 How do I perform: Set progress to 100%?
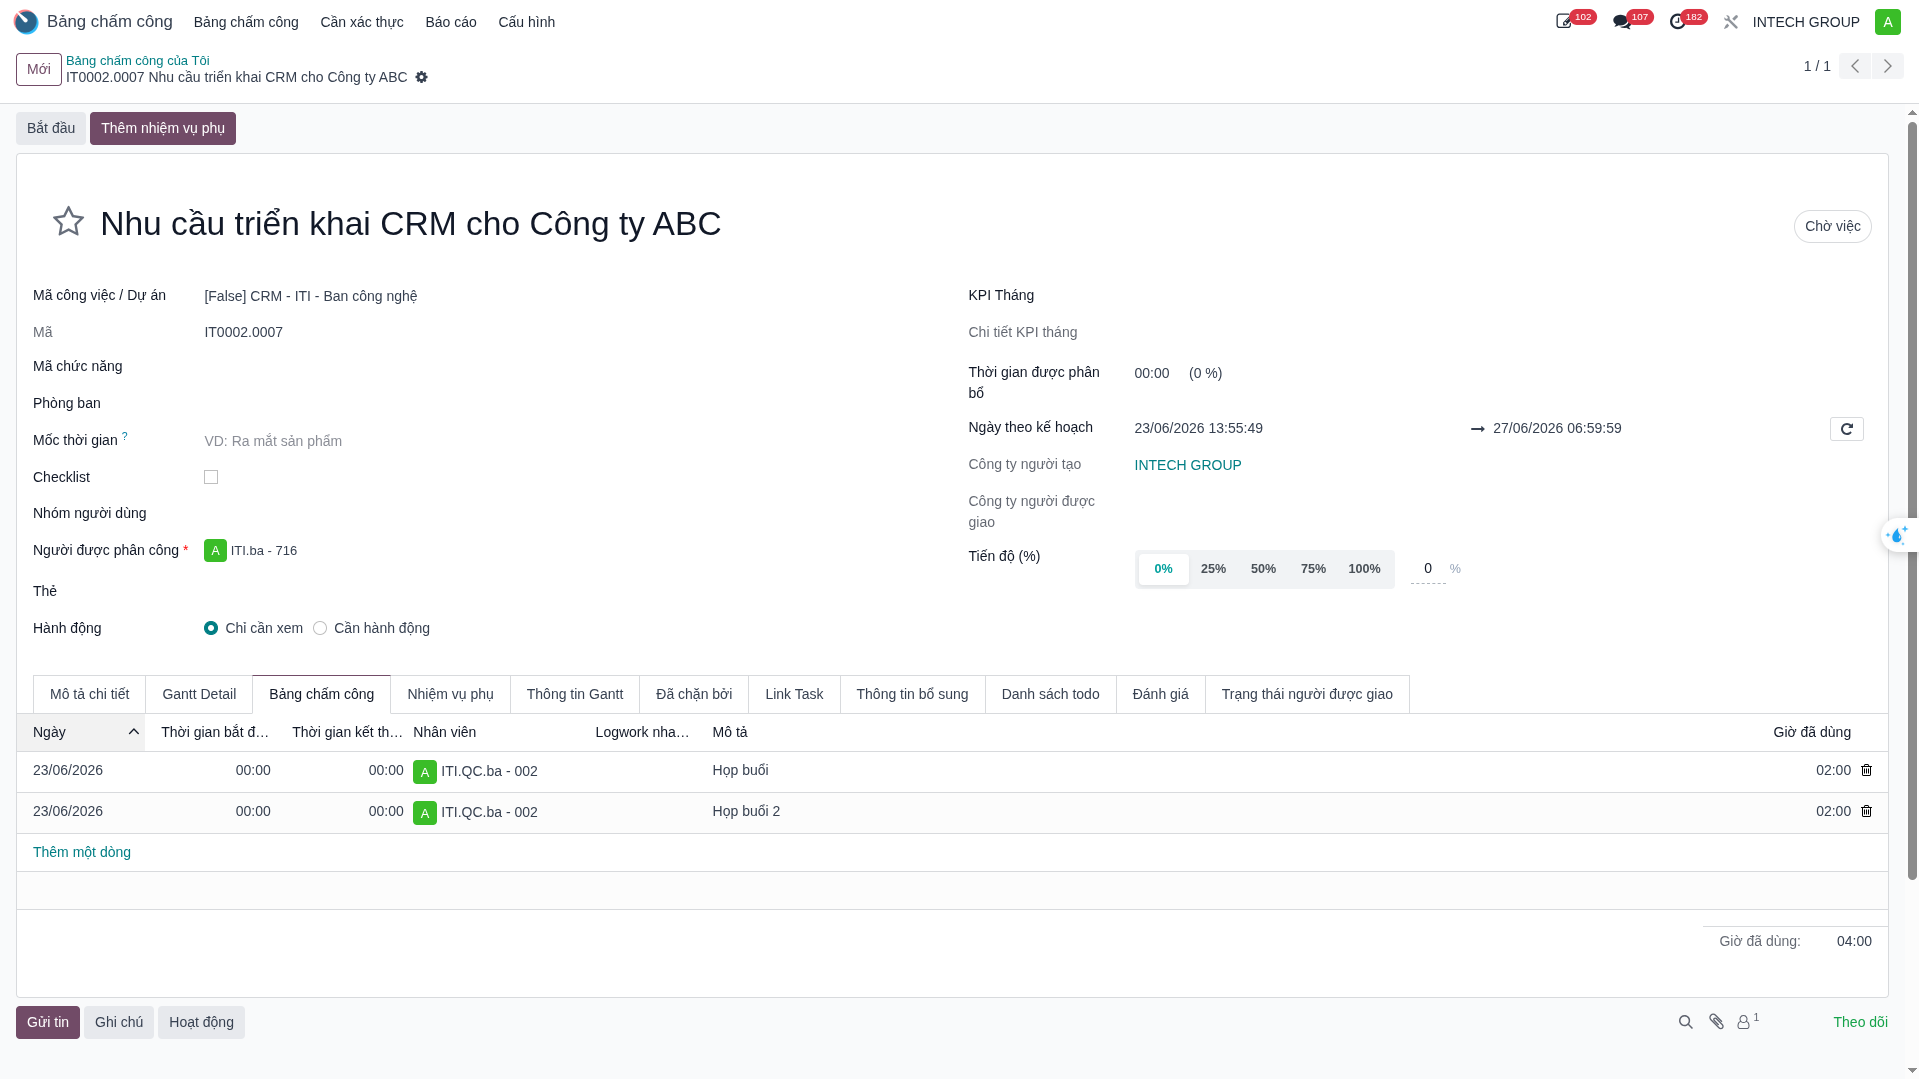click(x=1364, y=569)
